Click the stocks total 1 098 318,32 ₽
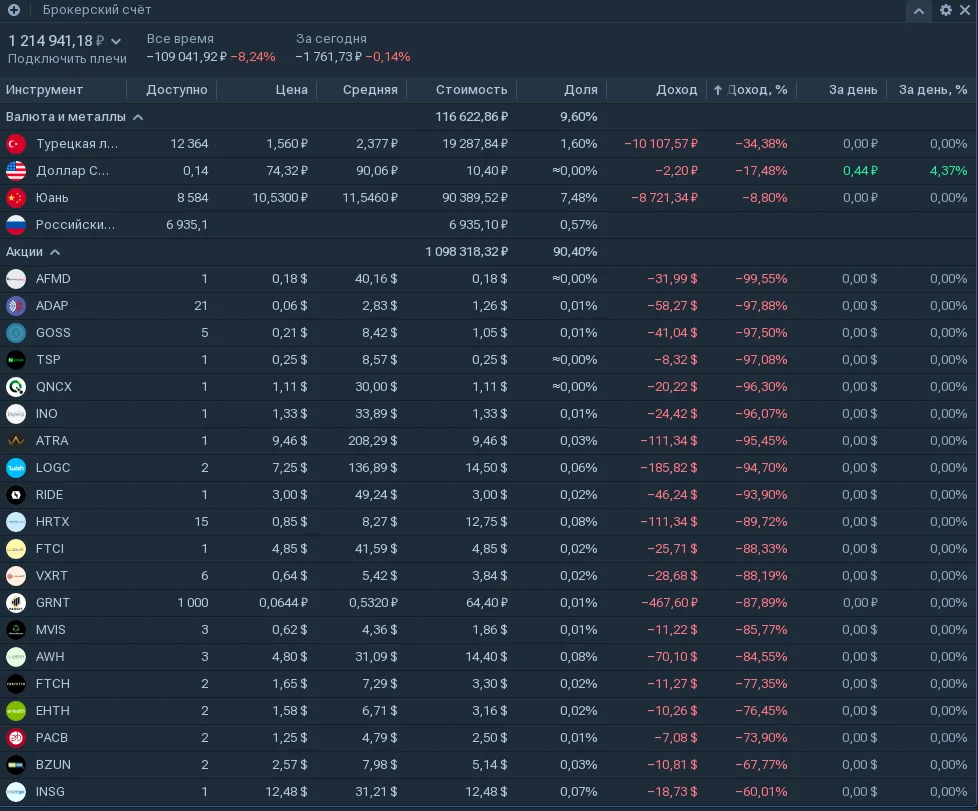This screenshot has height=811, width=978. pyautogui.click(x=467, y=252)
